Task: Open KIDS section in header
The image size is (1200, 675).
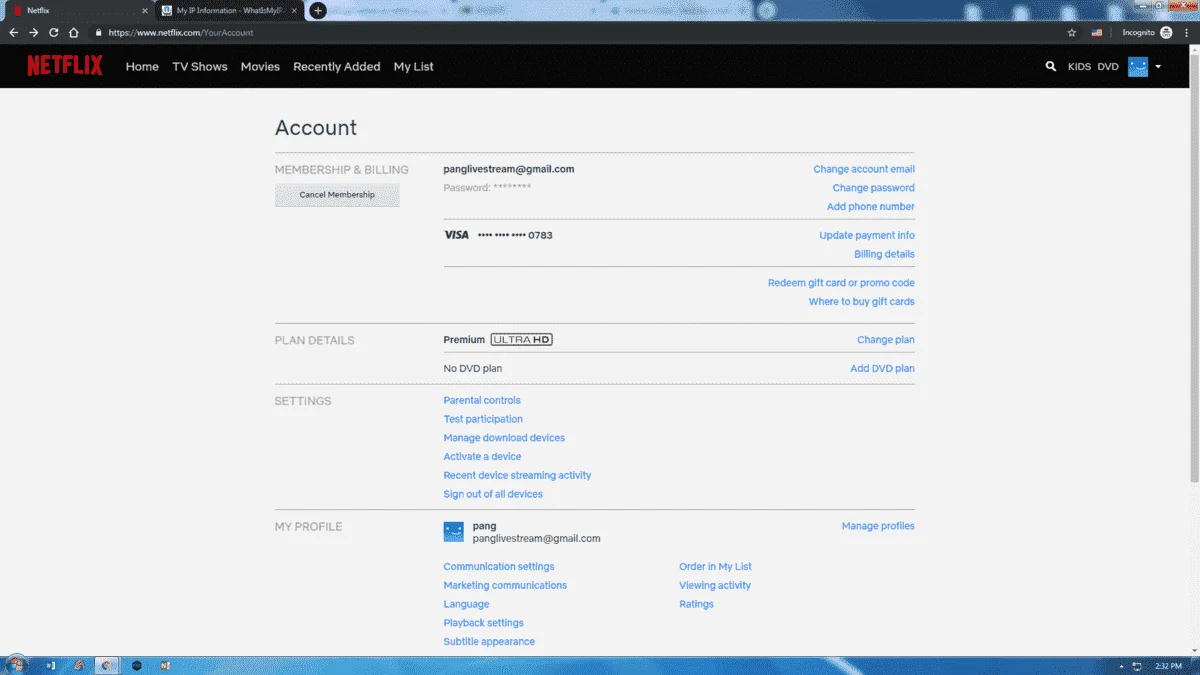Action: [1079, 67]
